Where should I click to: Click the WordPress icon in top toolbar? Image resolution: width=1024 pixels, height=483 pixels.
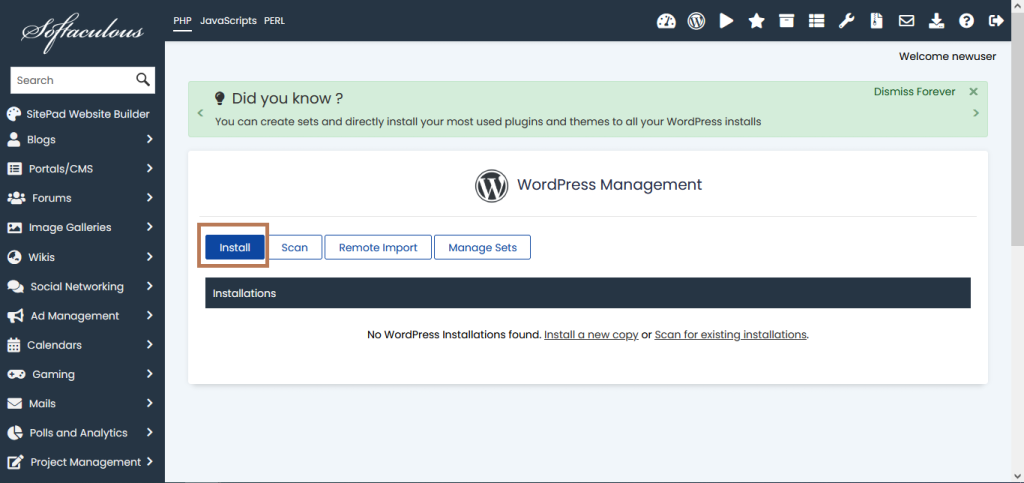point(696,21)
